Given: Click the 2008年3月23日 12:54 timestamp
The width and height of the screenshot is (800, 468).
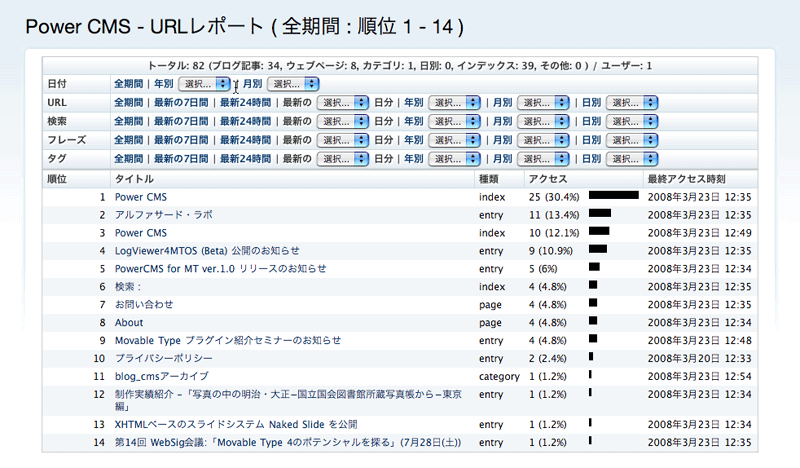Looking at the screenshot, I should click(x=699, y=376).
